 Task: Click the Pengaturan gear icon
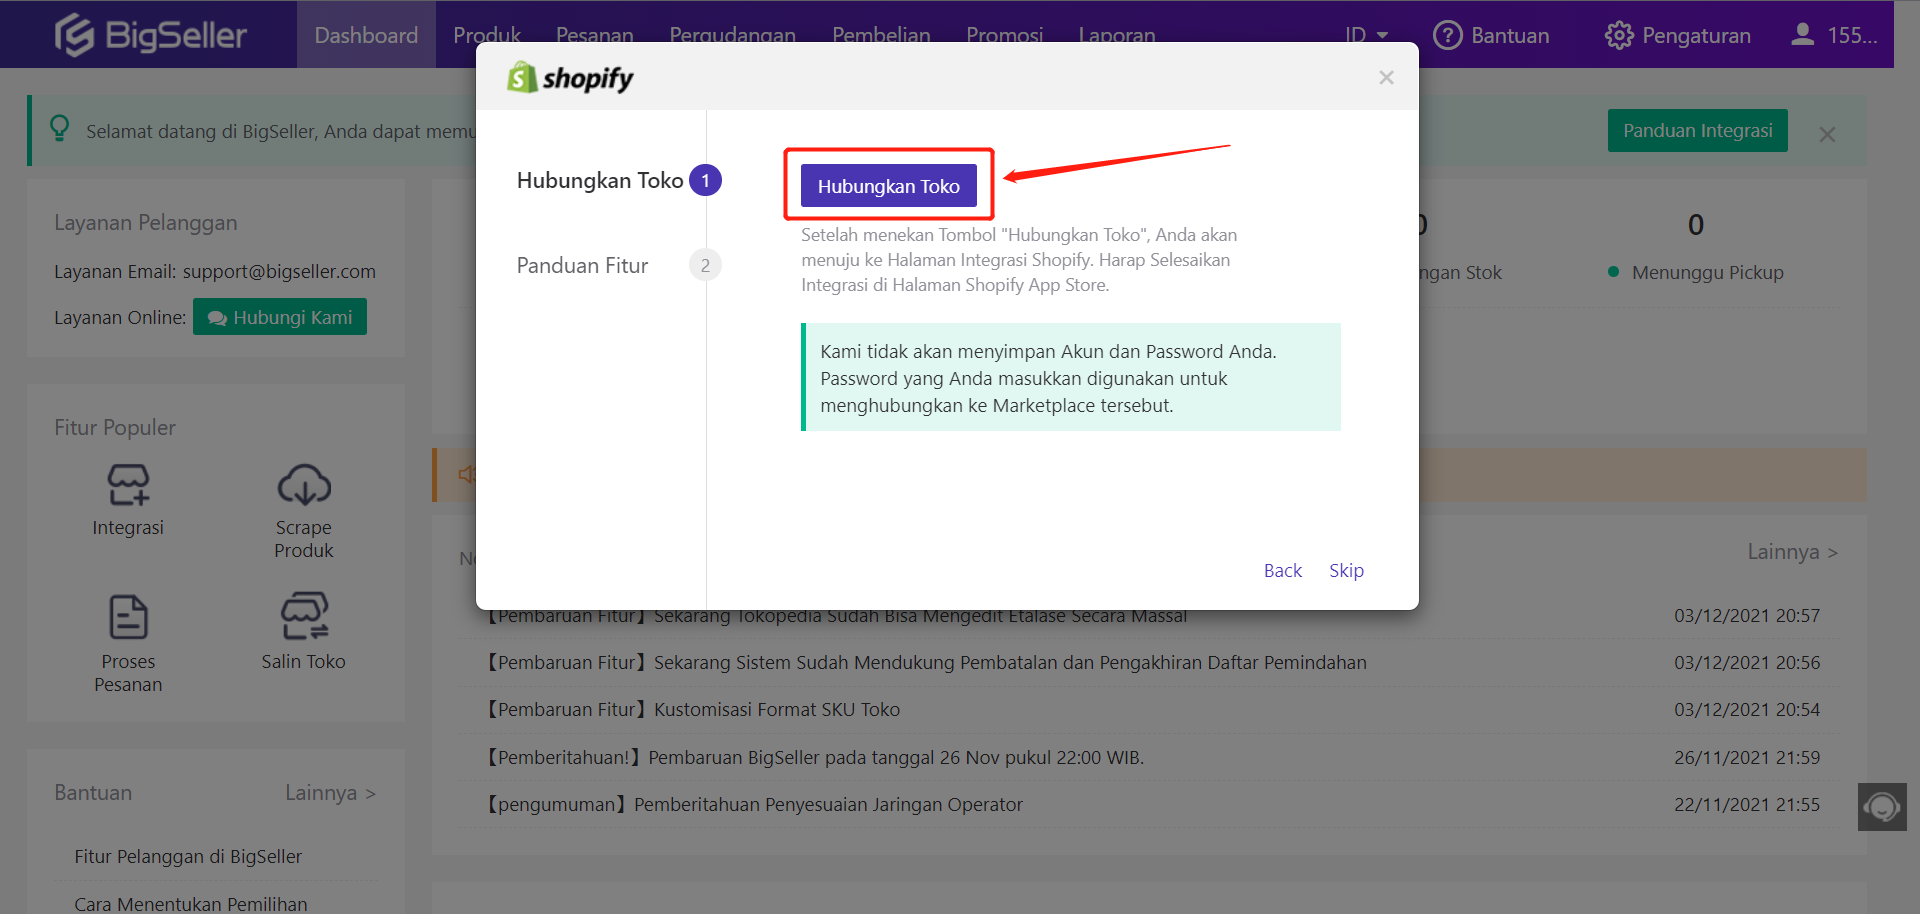click(x=1619, y=35)
